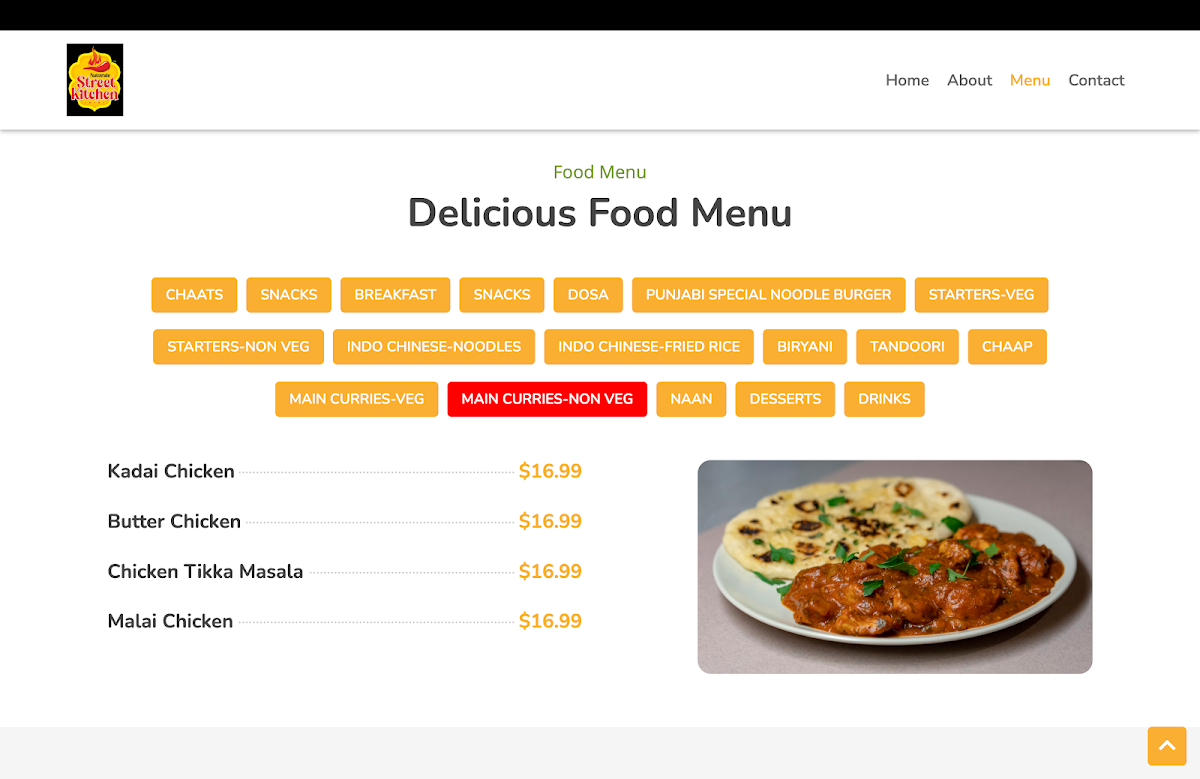This screenshot has height=779, width=1200.
Task: Show Indo Chinese-Noodles items
Action: coord(434,347)
